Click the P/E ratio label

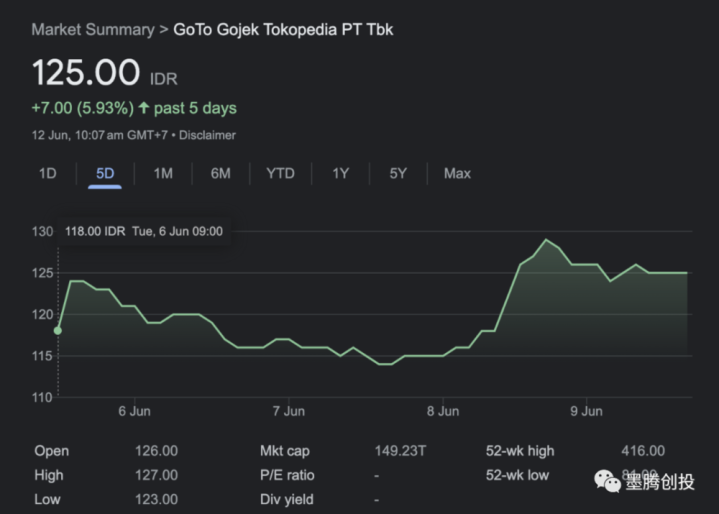pyautogui.click(x=287, y=475)
